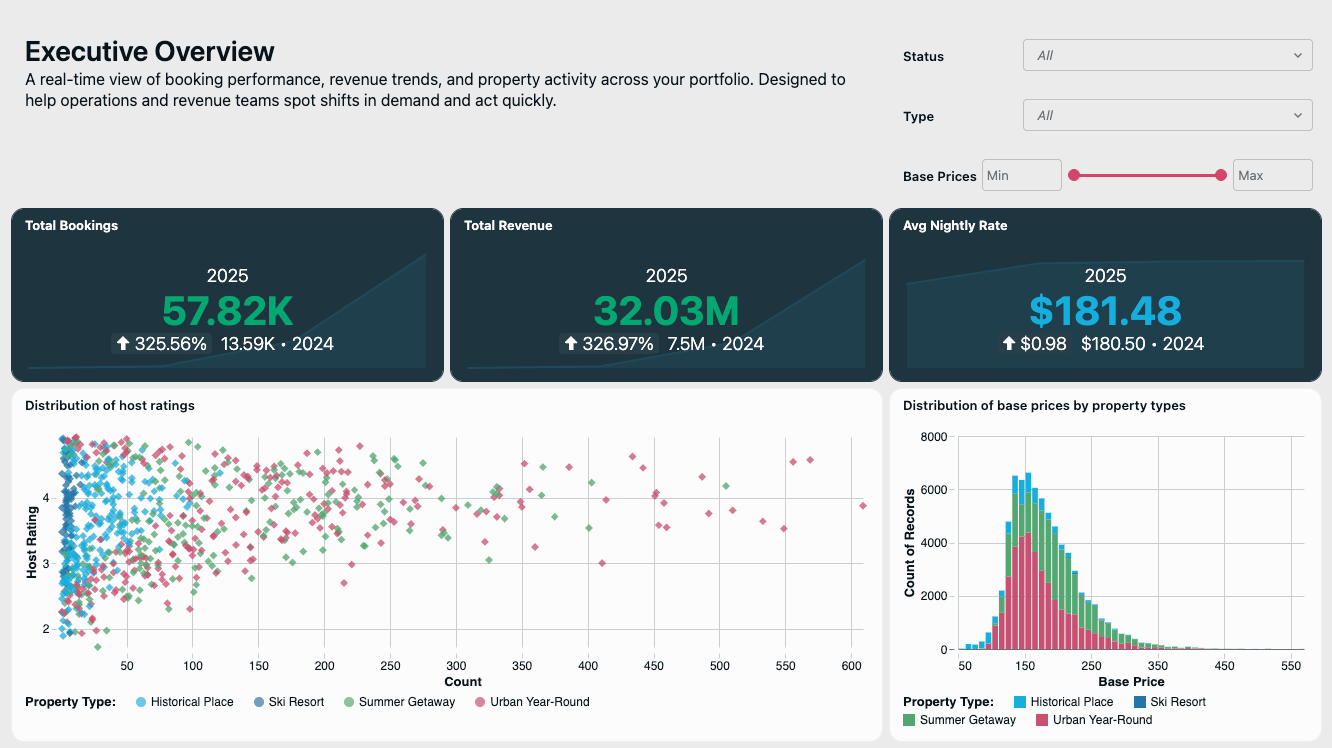Click the Total Bookings card title
The width and height of the screenshot is (1332, 748).
(x=71, y=226)
